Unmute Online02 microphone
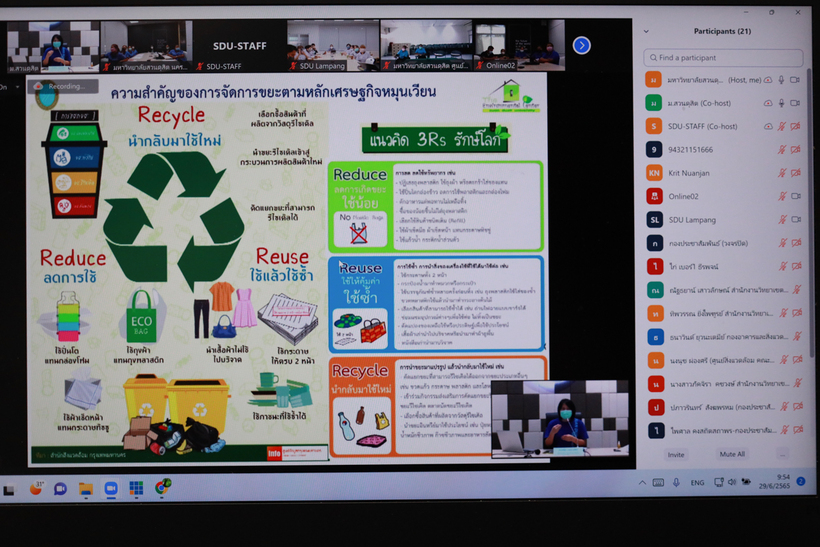 782,196
